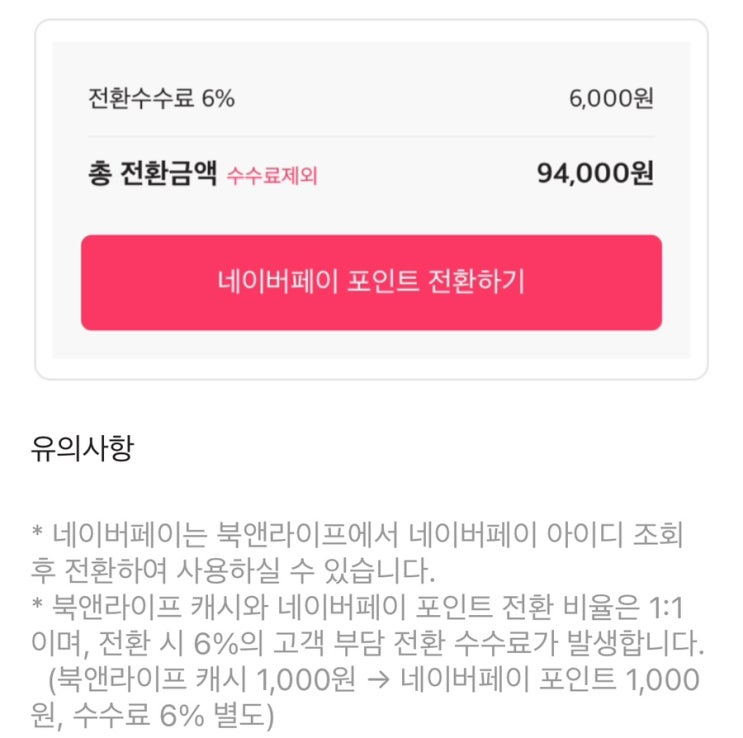The width and height of the screenshot is (743, 738).
Task: Click the 유의사항 heading
Action: click(x=82, y=449)
